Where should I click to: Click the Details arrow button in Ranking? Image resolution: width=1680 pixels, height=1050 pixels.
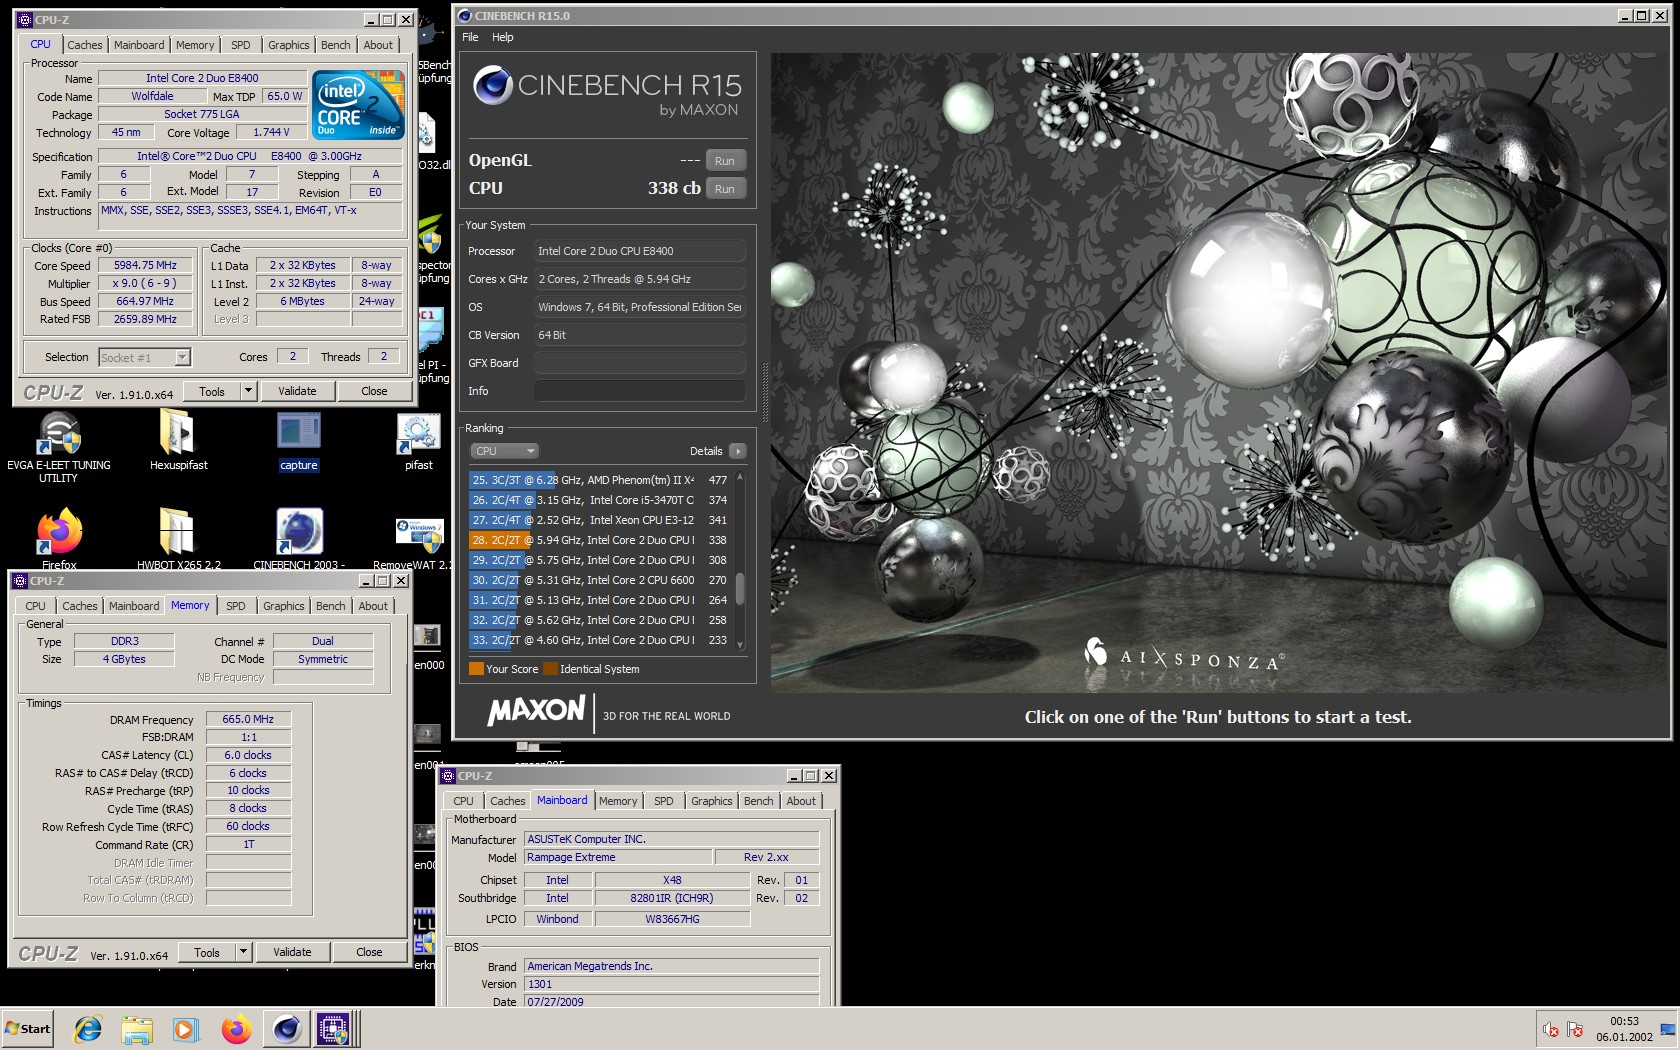pyautogui.click(x=738, y=451)
